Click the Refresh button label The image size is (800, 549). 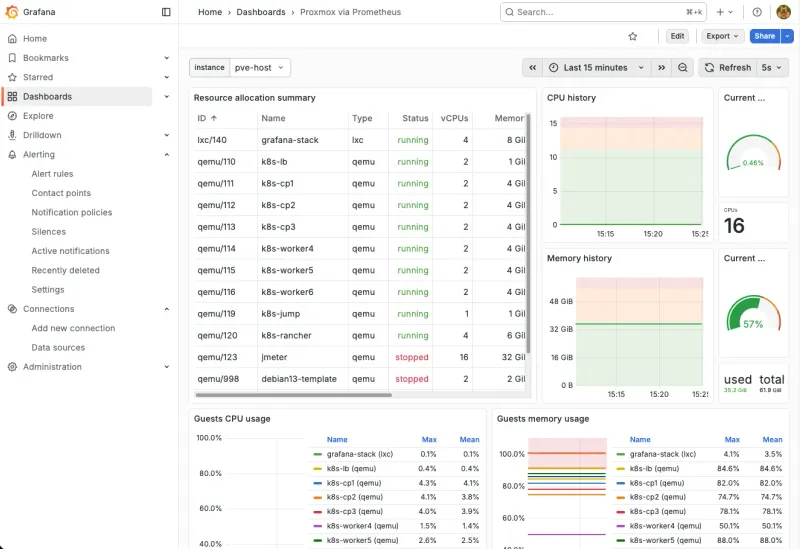point(735,68)
